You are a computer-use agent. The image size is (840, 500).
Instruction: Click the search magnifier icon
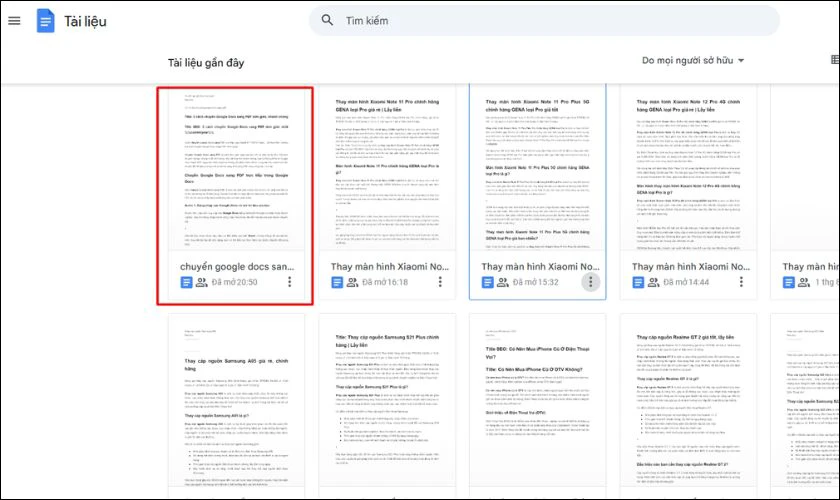click(327, 20)
